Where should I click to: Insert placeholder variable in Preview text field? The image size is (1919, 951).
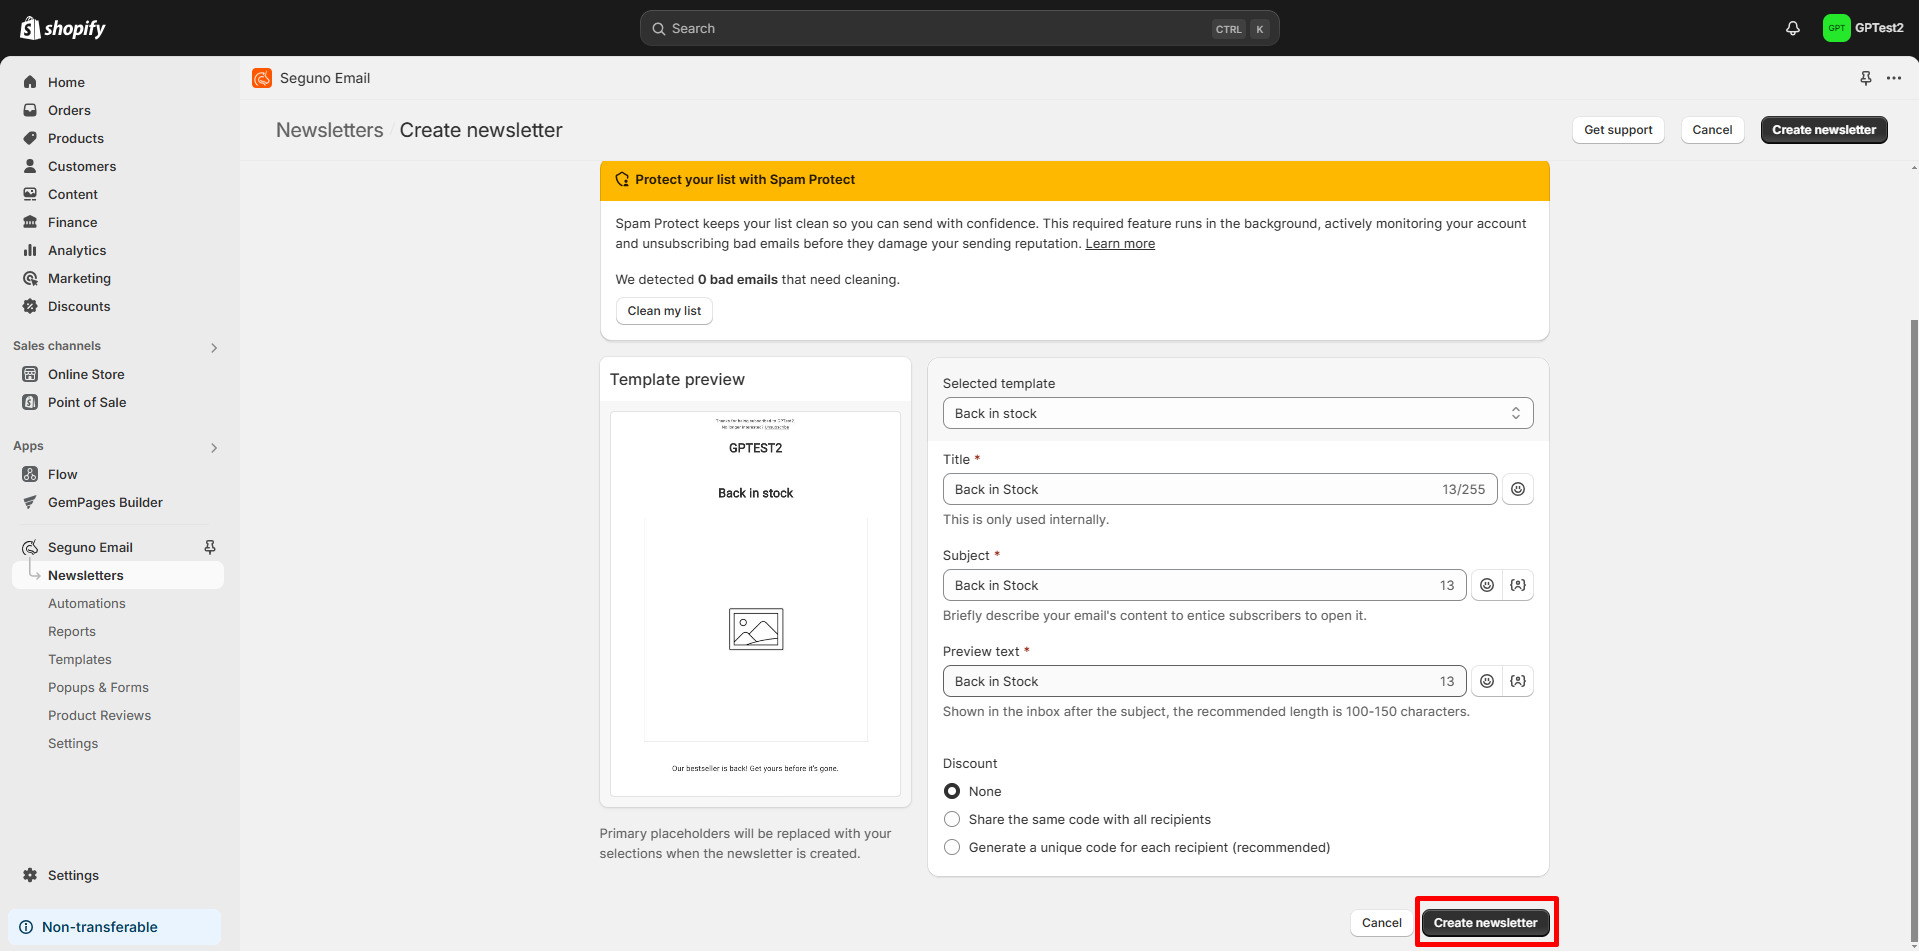pos(1517,681)
